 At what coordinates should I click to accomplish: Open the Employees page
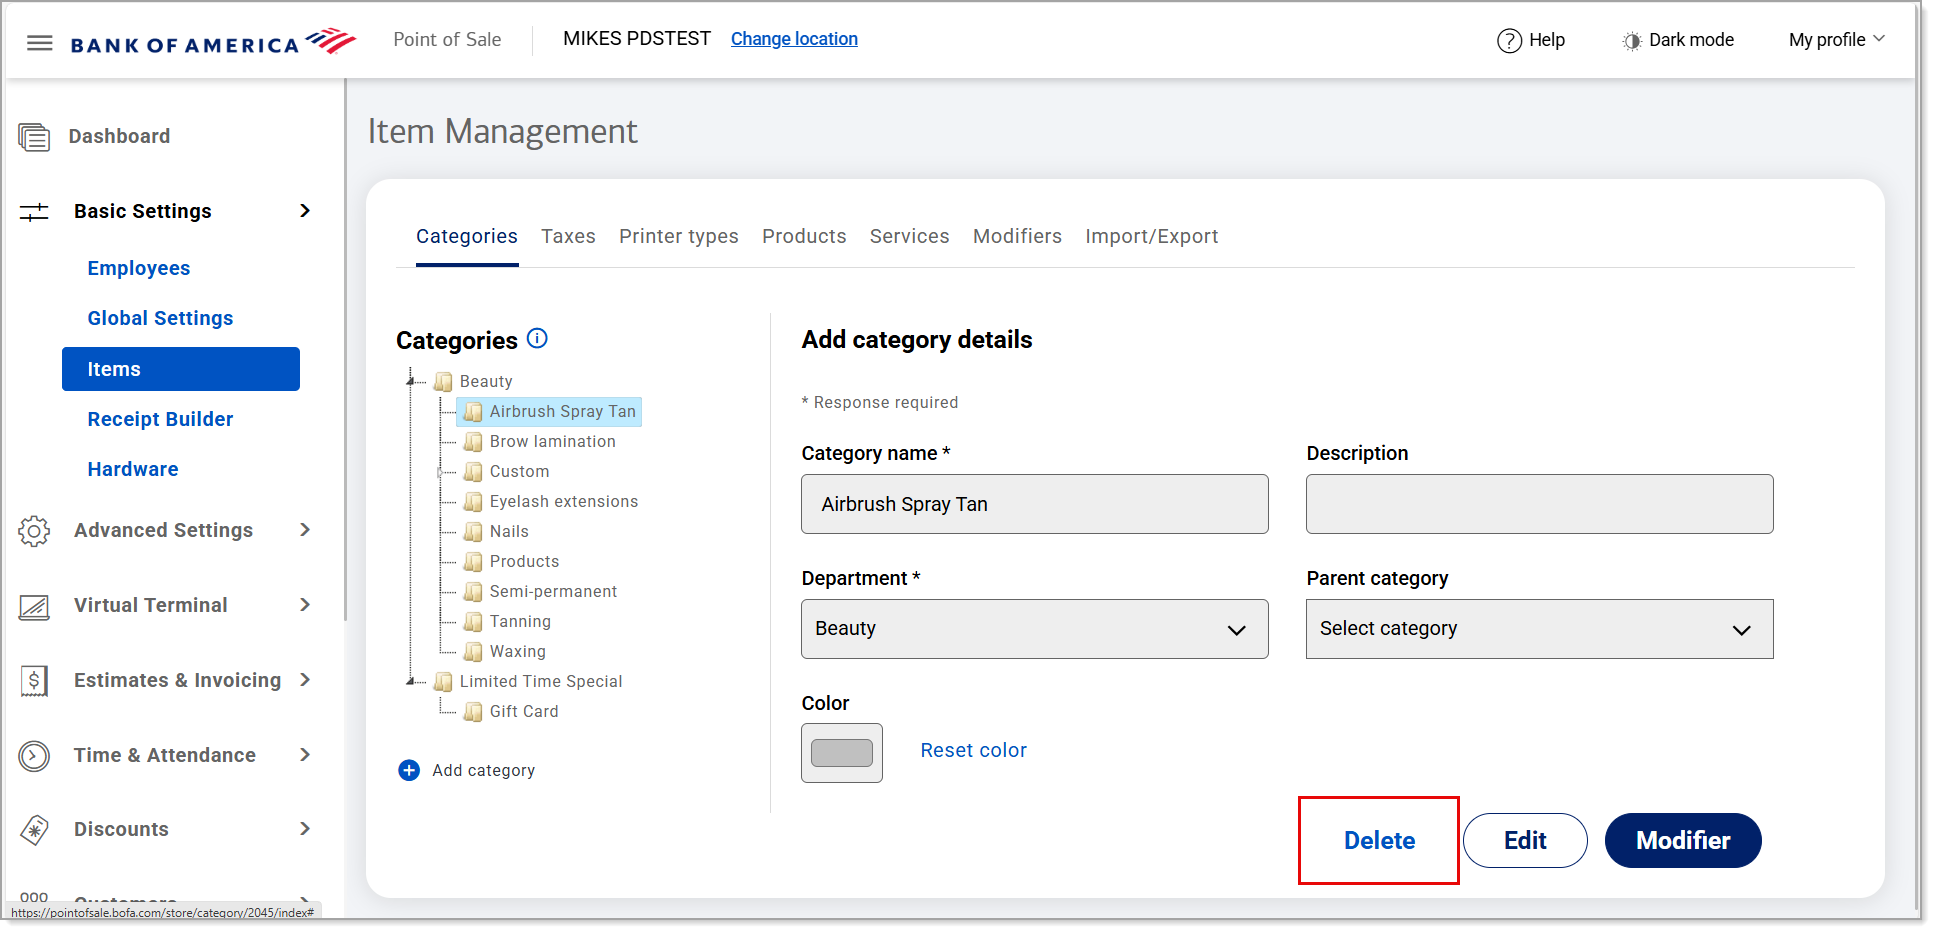(138, 268)
